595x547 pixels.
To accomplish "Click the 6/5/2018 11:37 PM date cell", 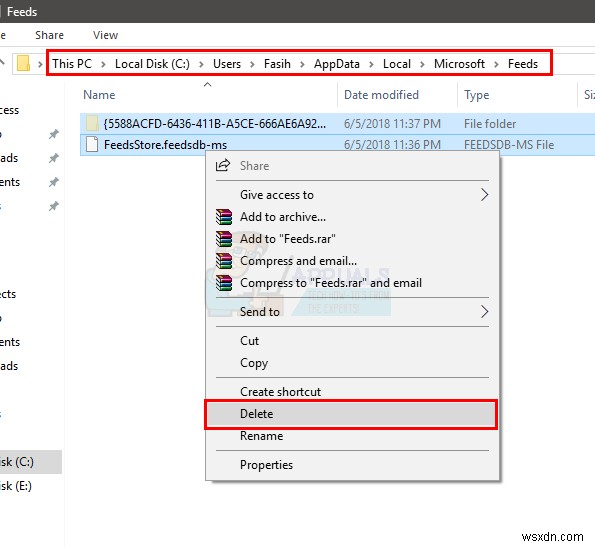I will tap(392, 123).
